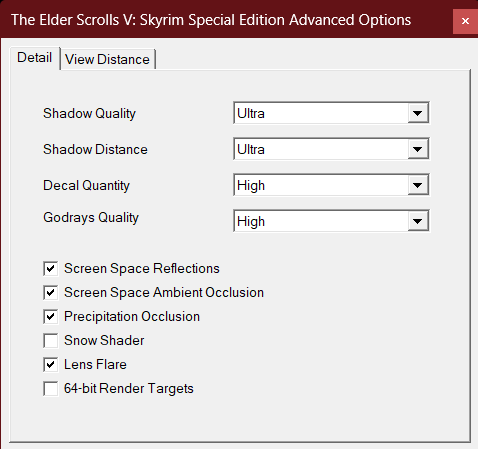Click the Godrays Quality label
Image resolution: width=478 pixels, height=449 pixels.
pyautogui.click(x=91, y=218)
